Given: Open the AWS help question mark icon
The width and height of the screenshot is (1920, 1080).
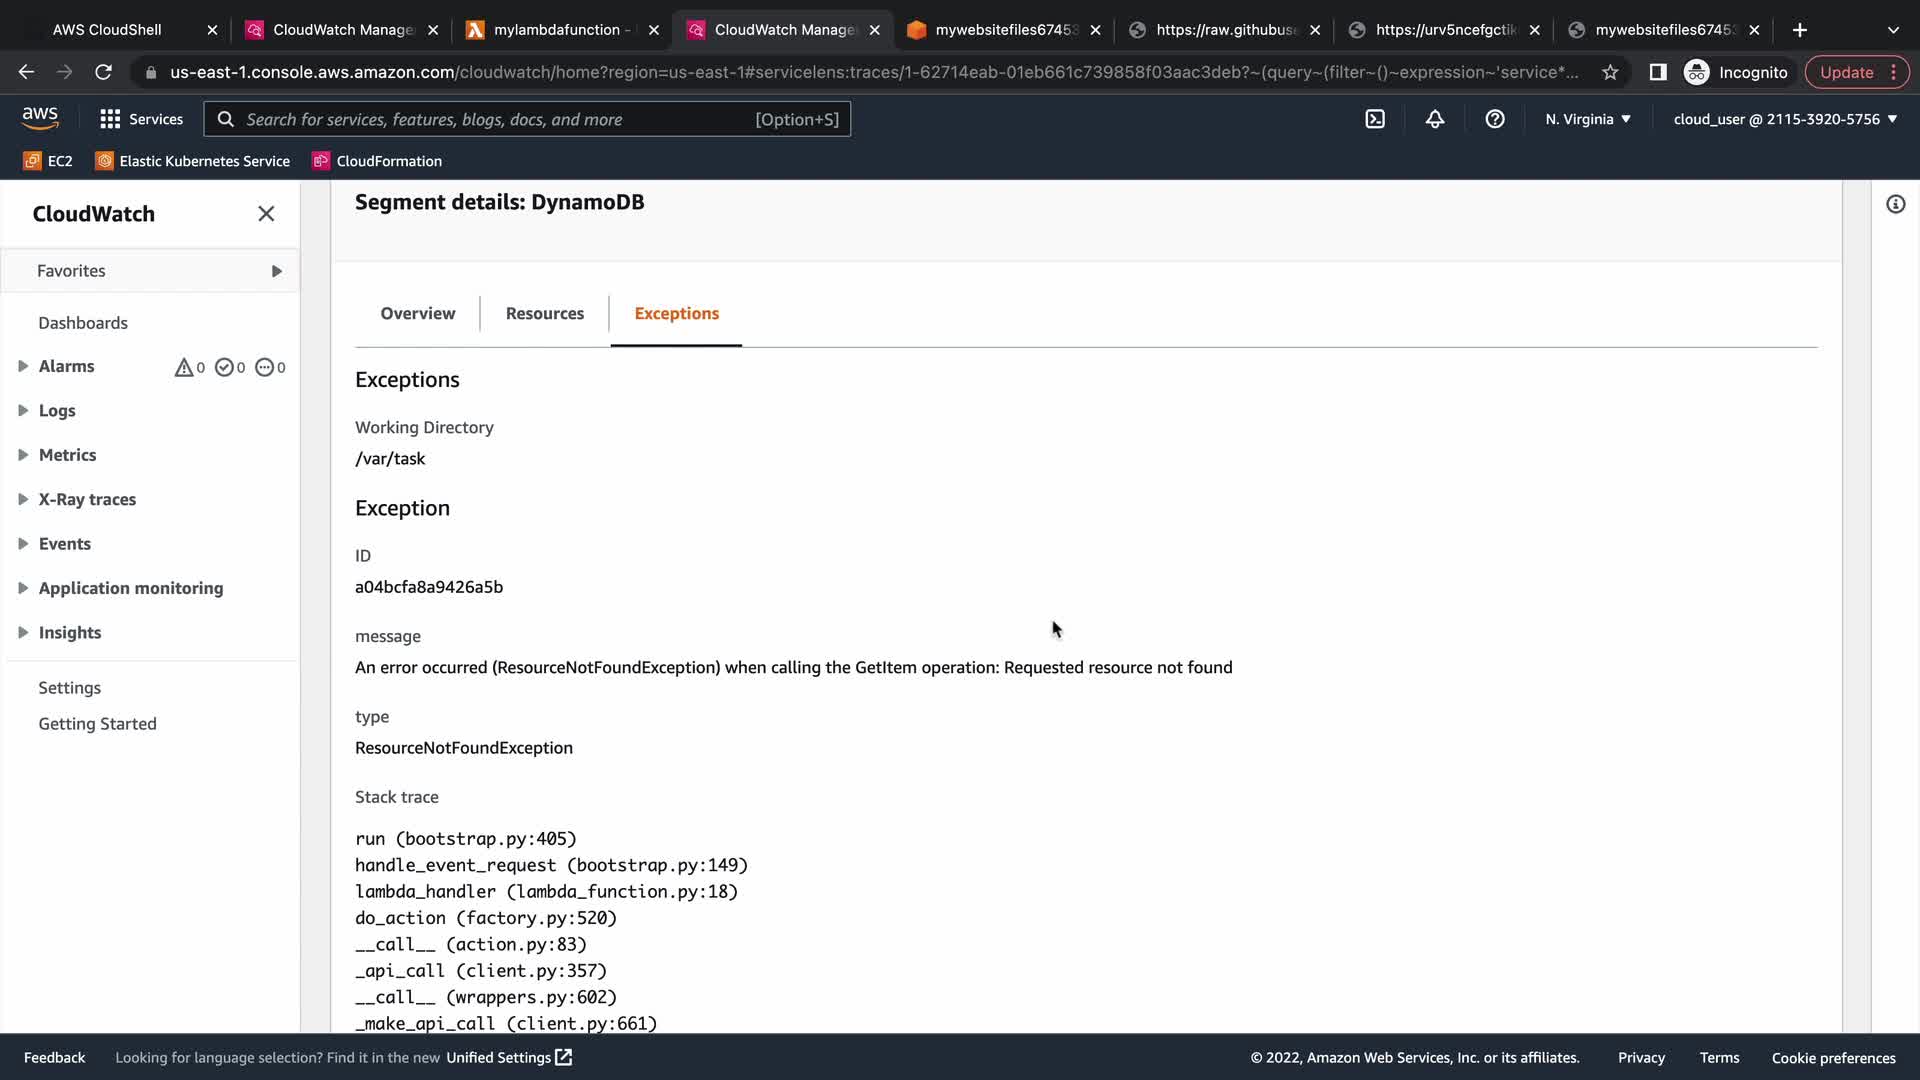Looking at the screenshot, I should [x=1495, y=119].
